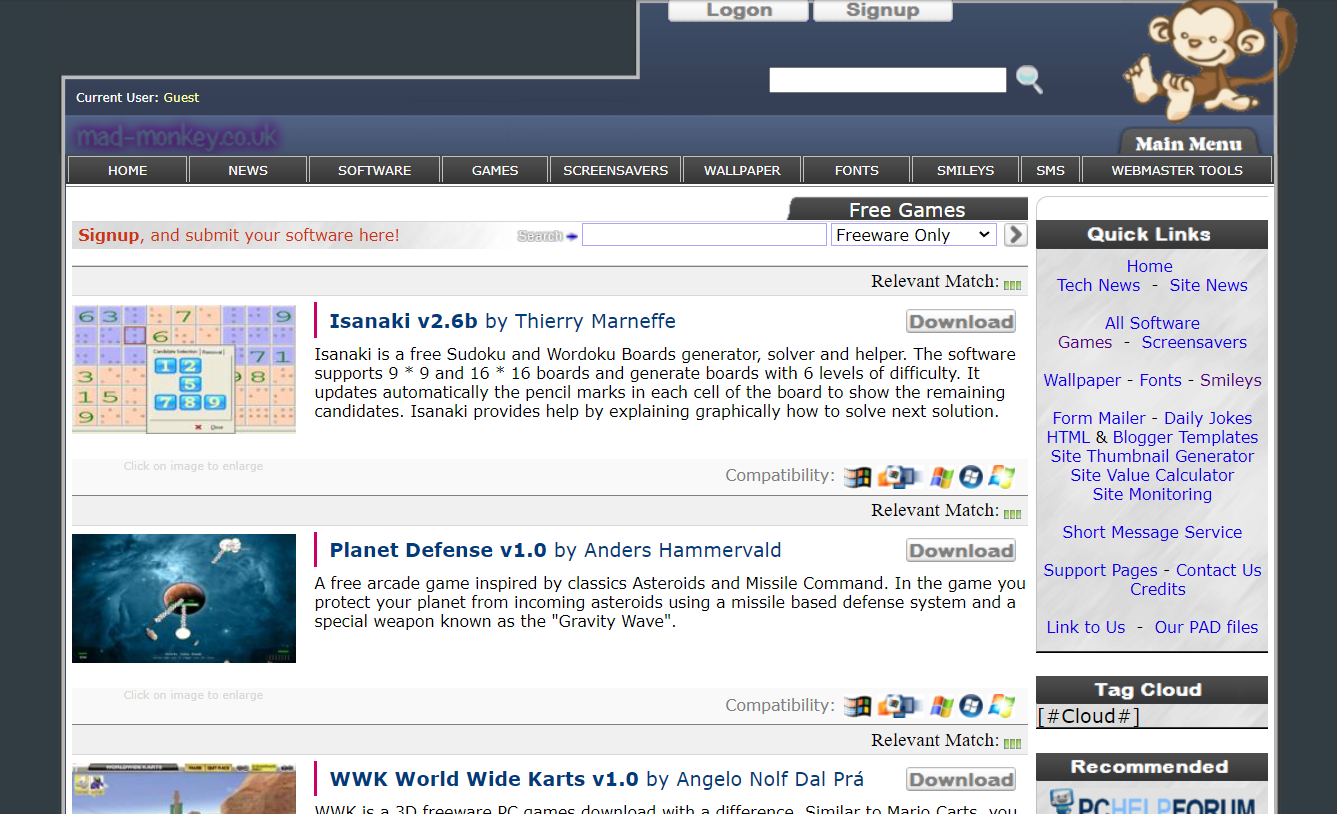Open the Form Mailer link

tap(1099, 418)
